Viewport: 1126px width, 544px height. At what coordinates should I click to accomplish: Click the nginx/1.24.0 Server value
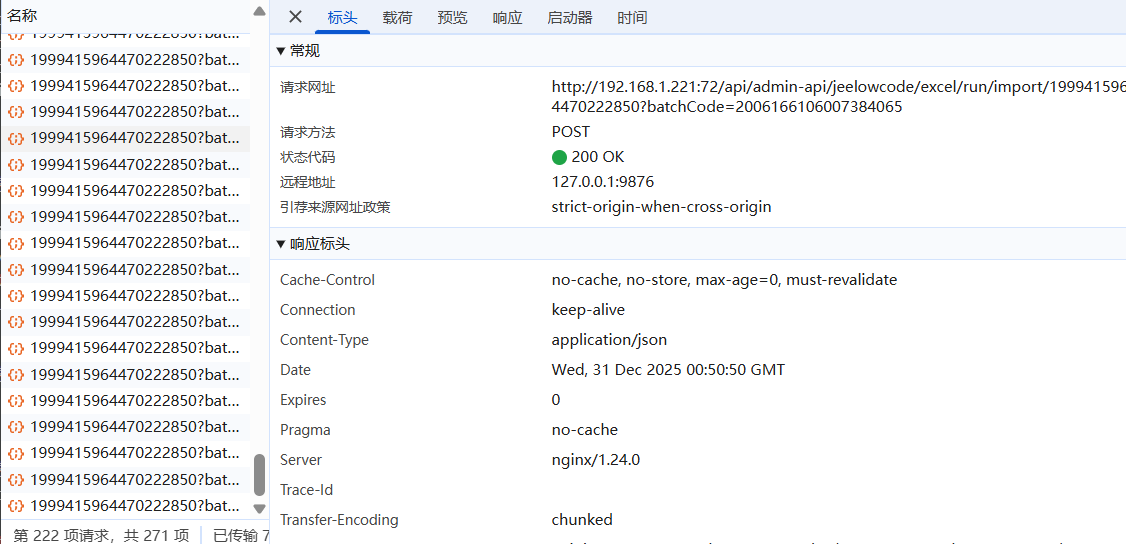click(595, 460)
